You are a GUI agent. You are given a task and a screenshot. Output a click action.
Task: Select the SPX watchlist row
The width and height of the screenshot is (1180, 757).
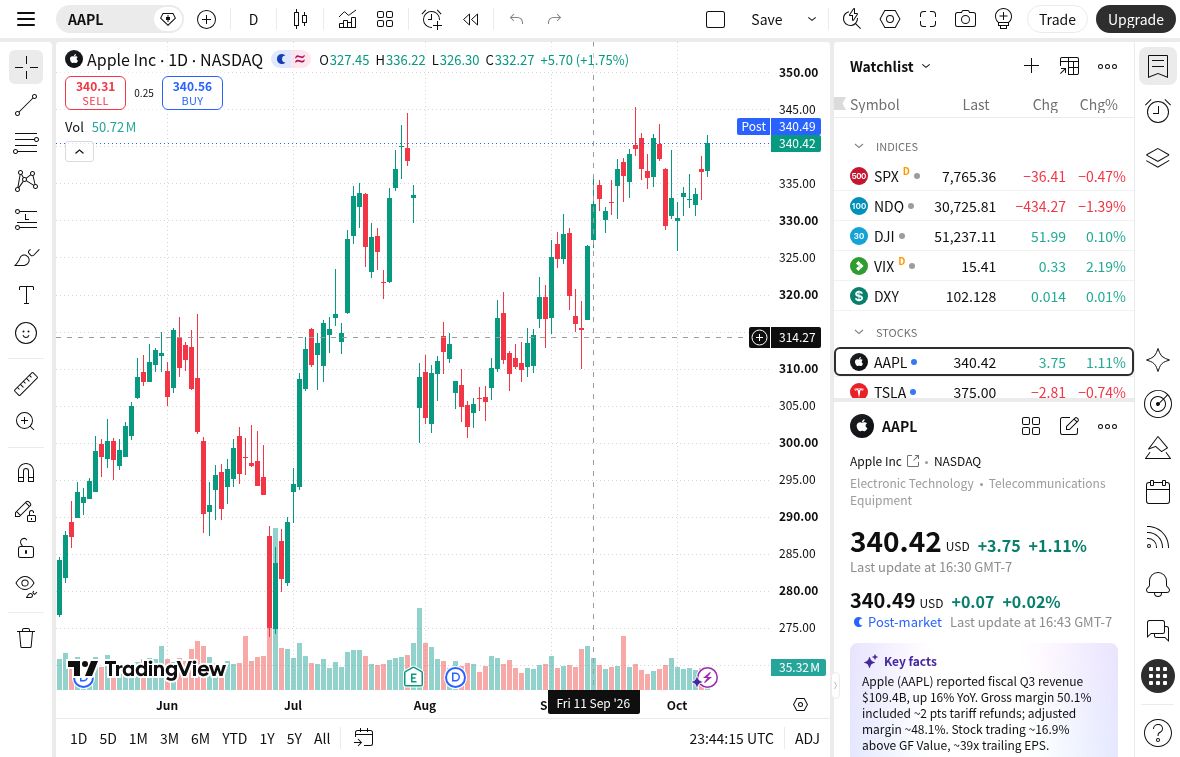tap(984, 177)
